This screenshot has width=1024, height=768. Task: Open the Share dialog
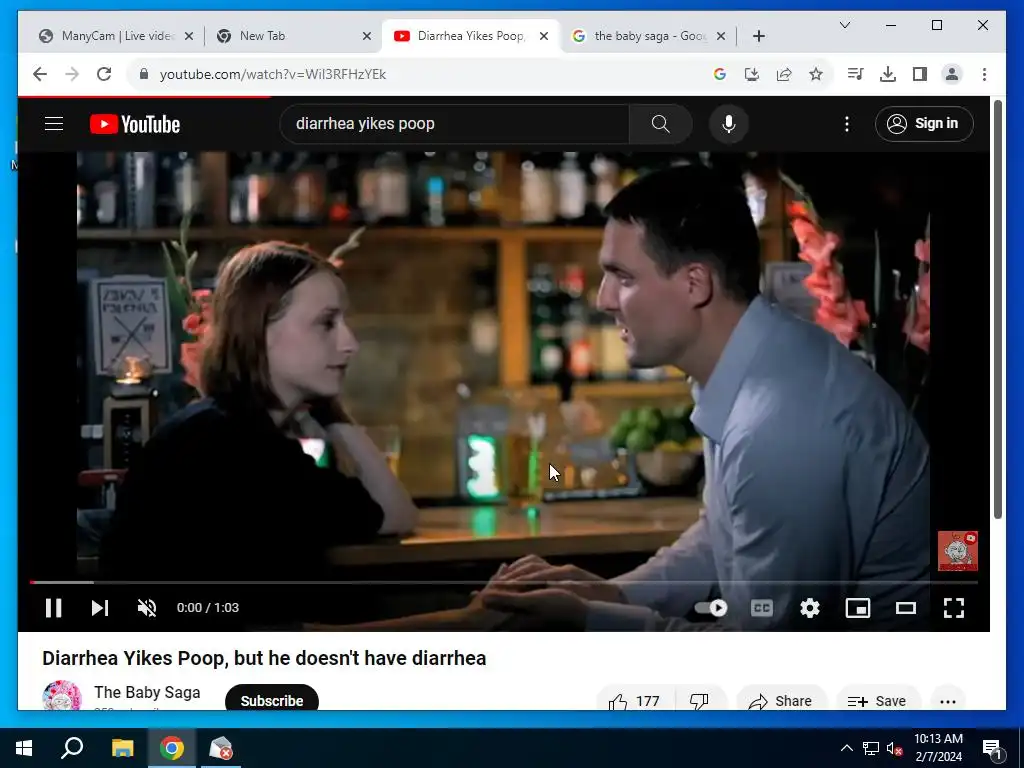click(780, 699)
